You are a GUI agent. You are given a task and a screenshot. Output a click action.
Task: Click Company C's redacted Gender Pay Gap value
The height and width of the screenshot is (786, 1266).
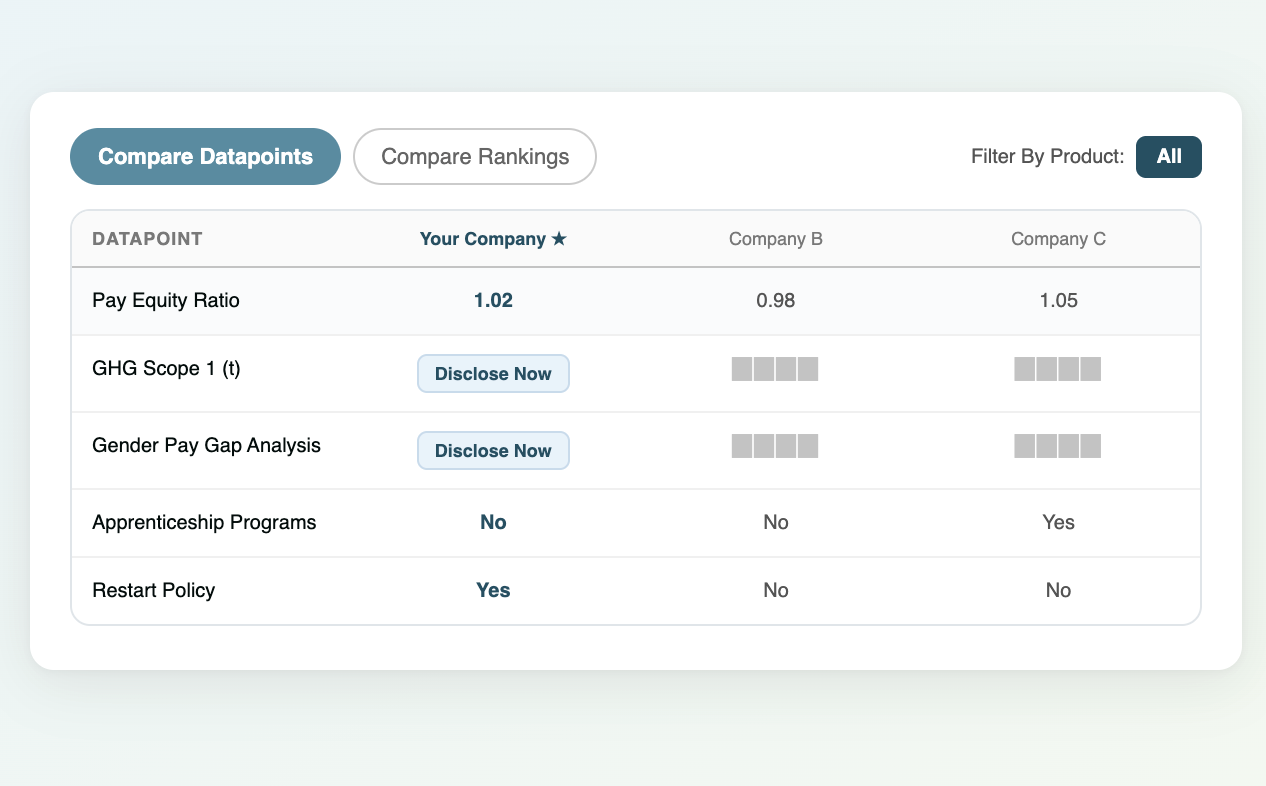click(1058, 446)
